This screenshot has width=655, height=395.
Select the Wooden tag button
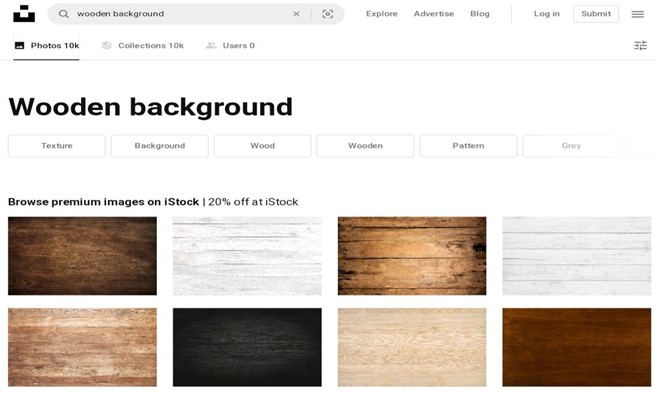point(365,146)
